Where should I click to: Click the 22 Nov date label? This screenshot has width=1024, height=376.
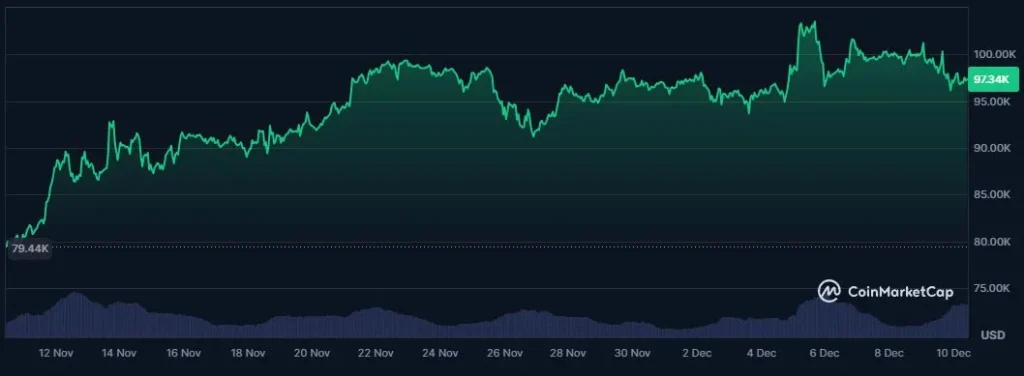click(376, 353)
